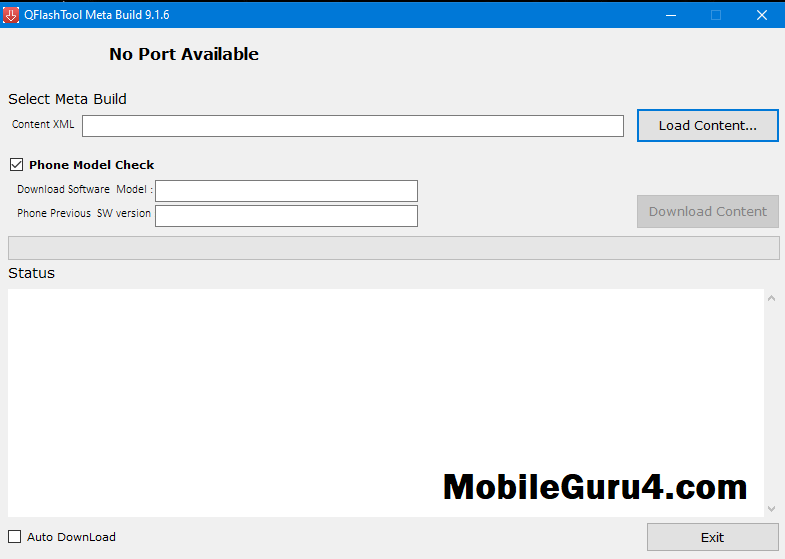785x559 pixels.
Task: Click the QFlashTool app icon in title bar
Action: tap(11, 15)
